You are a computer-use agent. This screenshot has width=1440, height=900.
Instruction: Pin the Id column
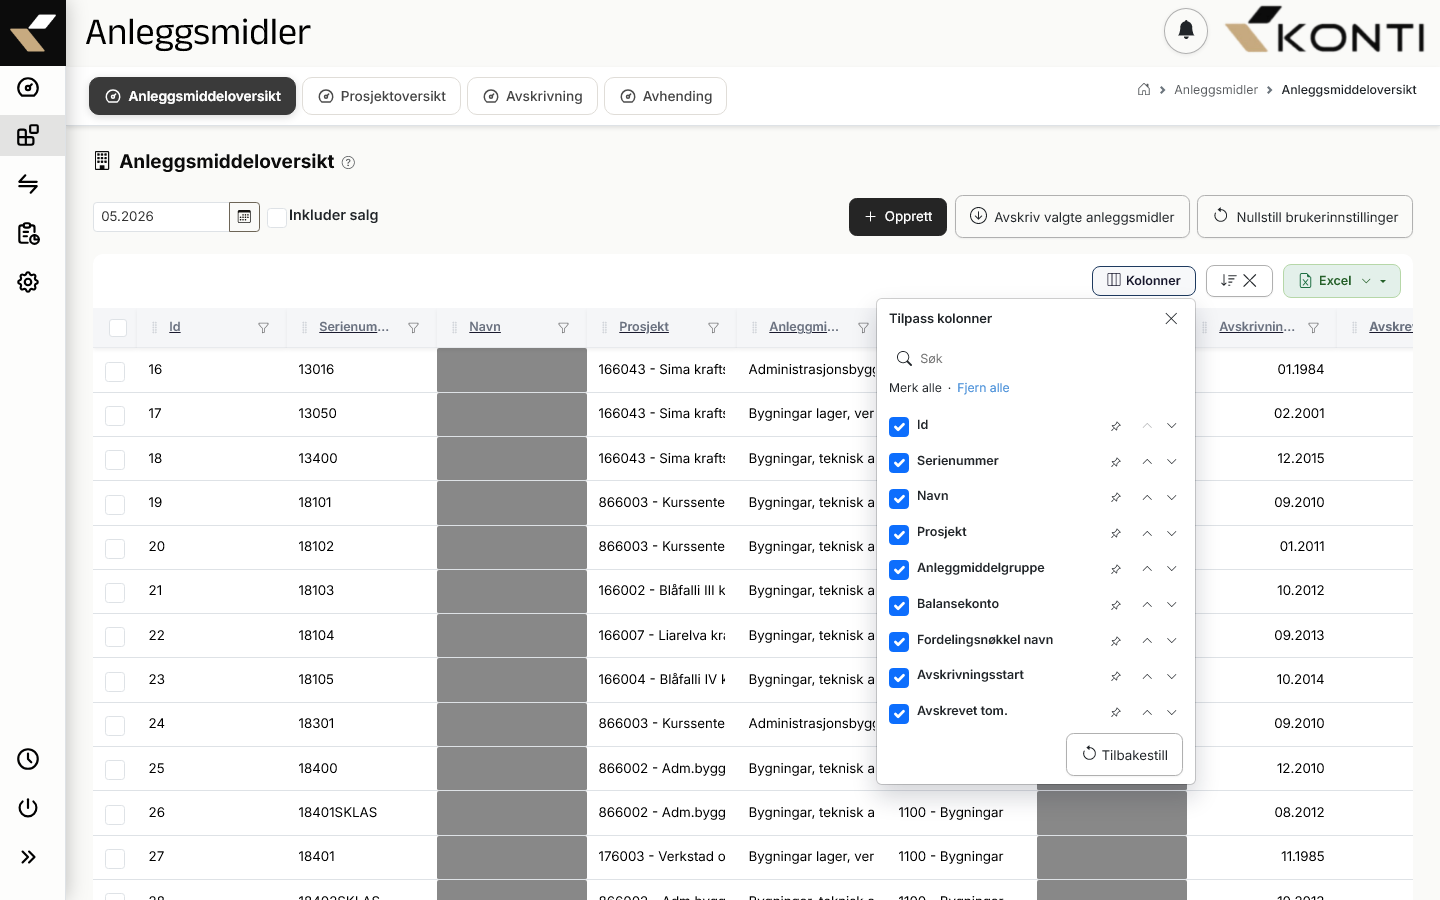pyautogui.click(x=1116, y=426)
